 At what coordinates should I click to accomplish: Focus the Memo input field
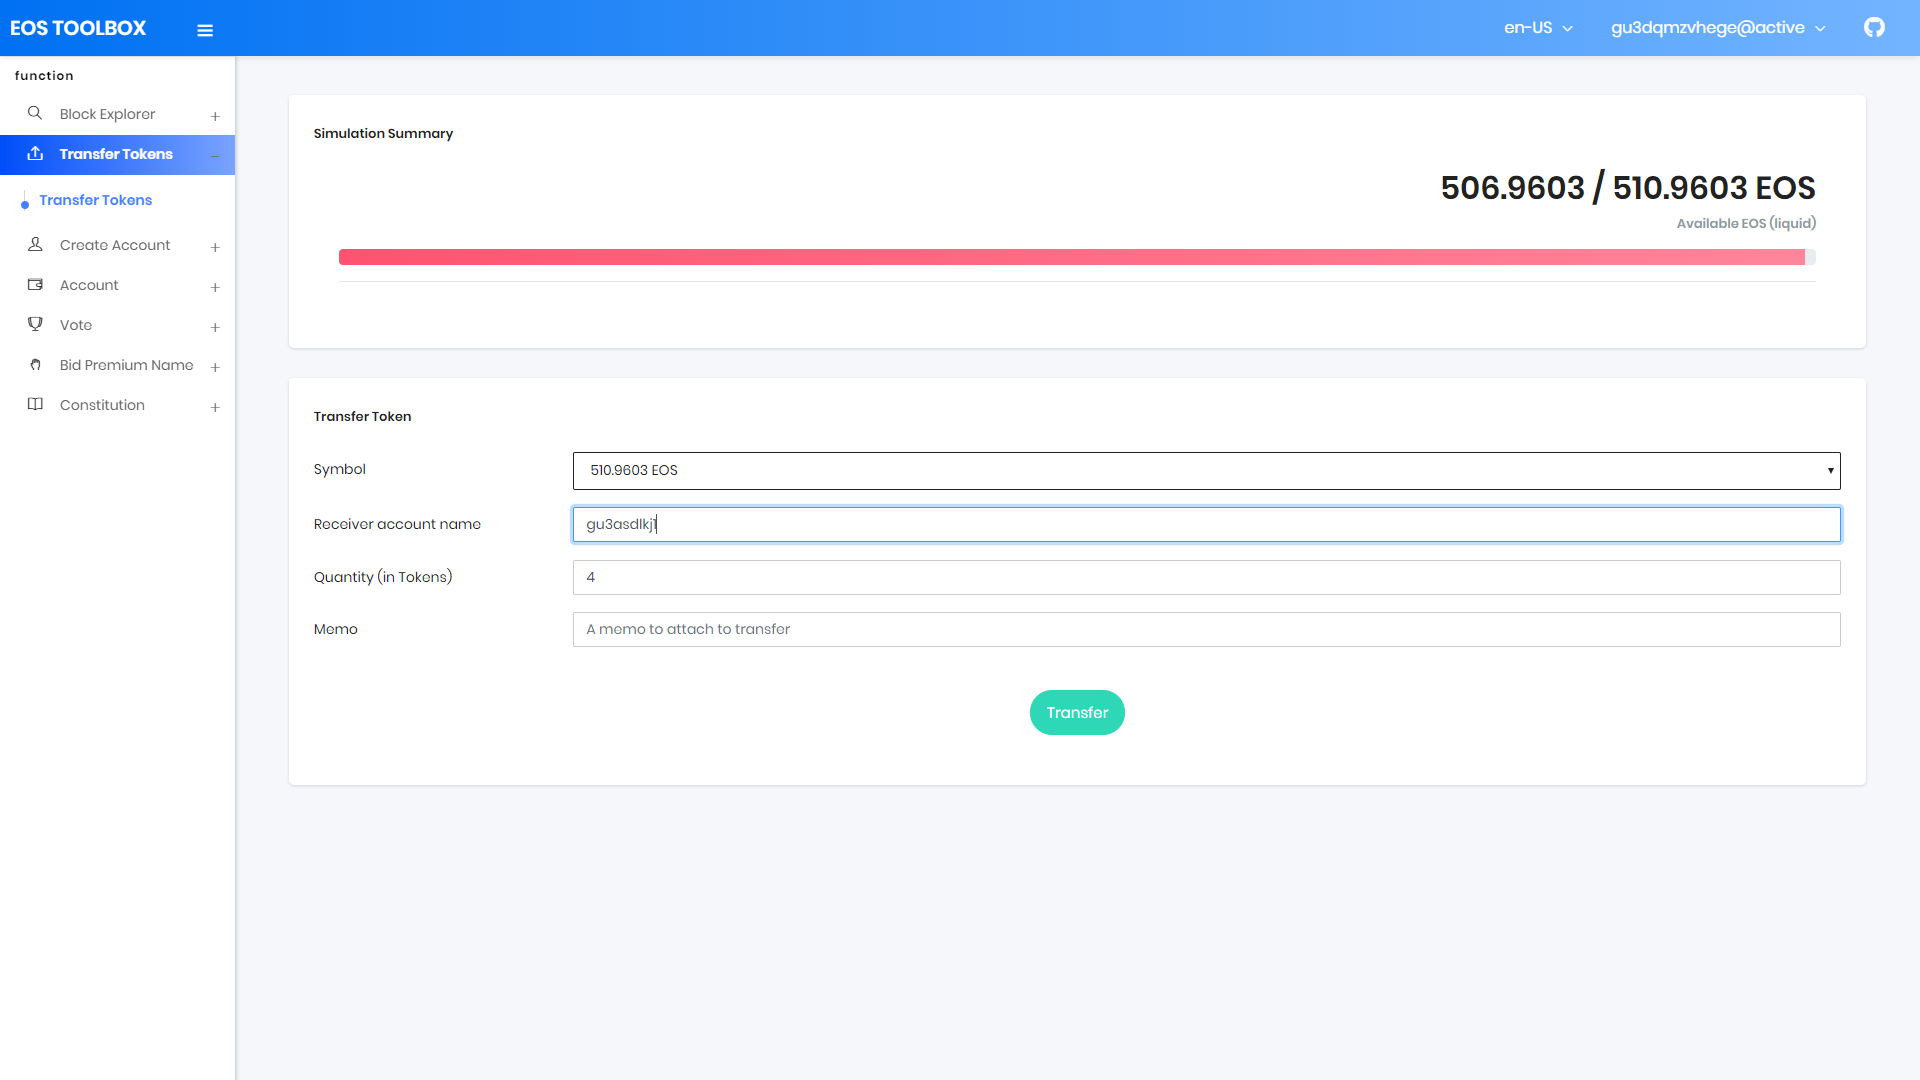click(x=1206, y=629)
